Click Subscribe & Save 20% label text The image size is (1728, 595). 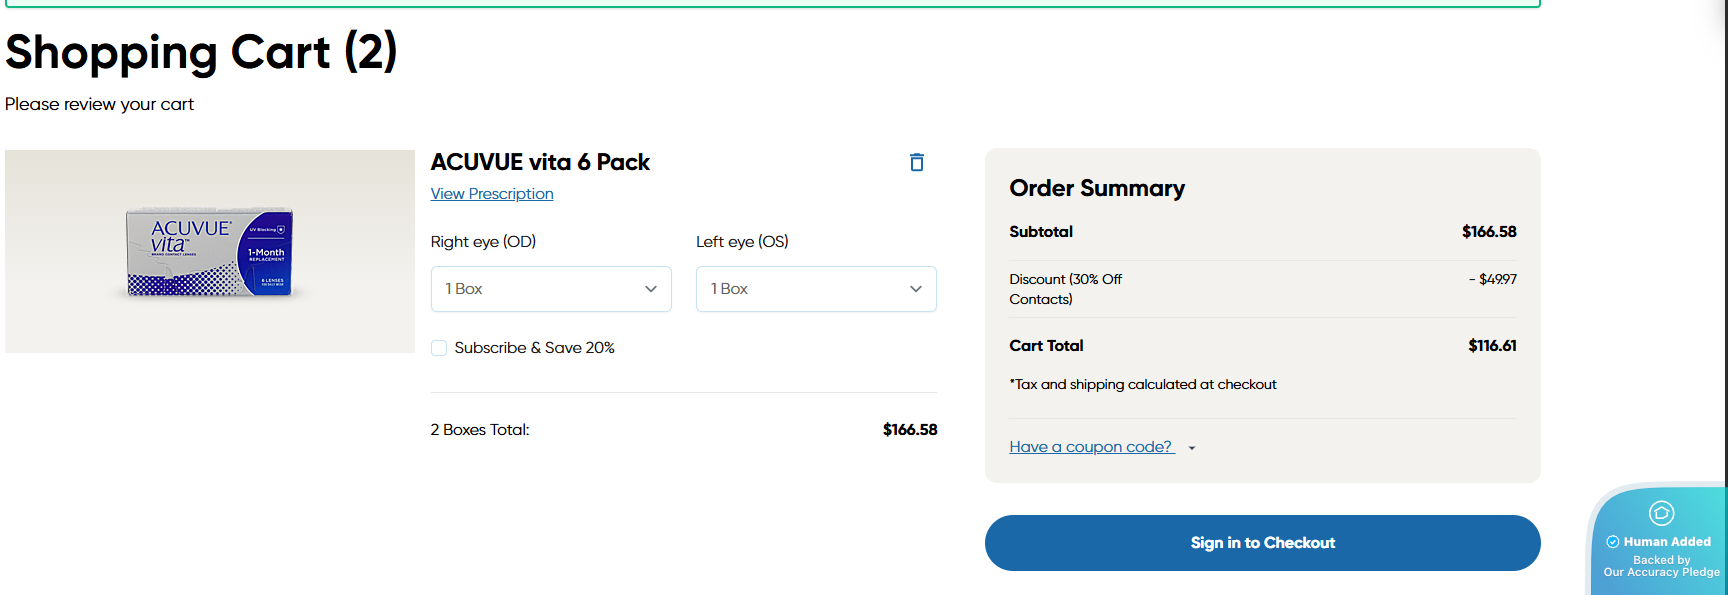(534, 348)
